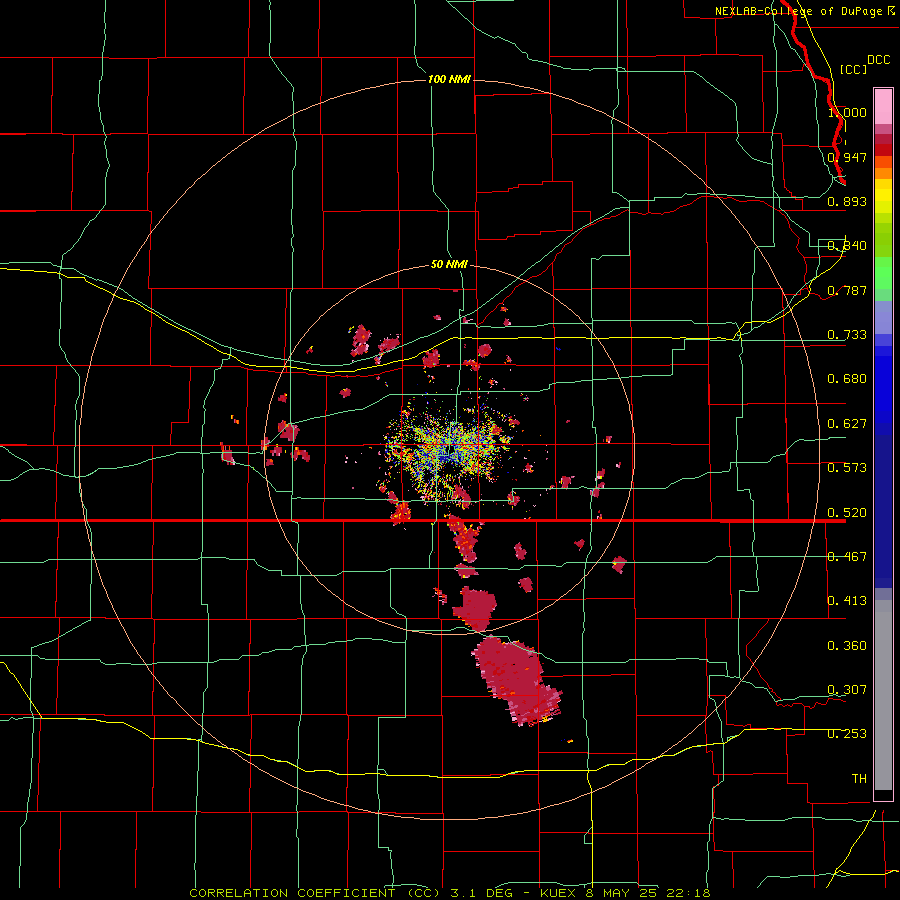Click the "[CC]" legend unit label

pos(853,69)
